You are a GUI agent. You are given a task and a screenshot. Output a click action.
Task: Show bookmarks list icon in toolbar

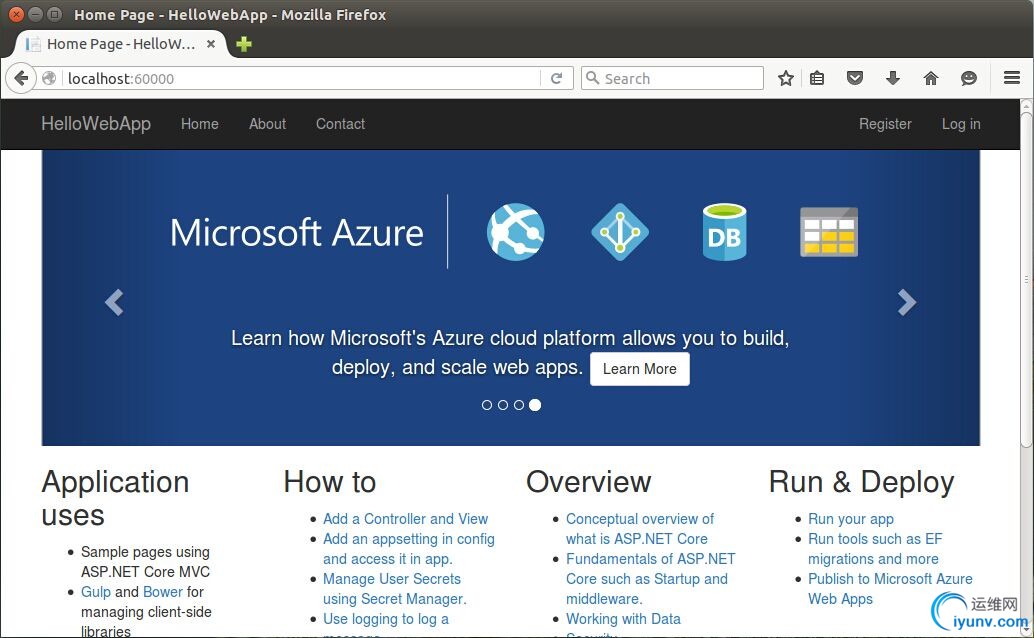(817, 79)
